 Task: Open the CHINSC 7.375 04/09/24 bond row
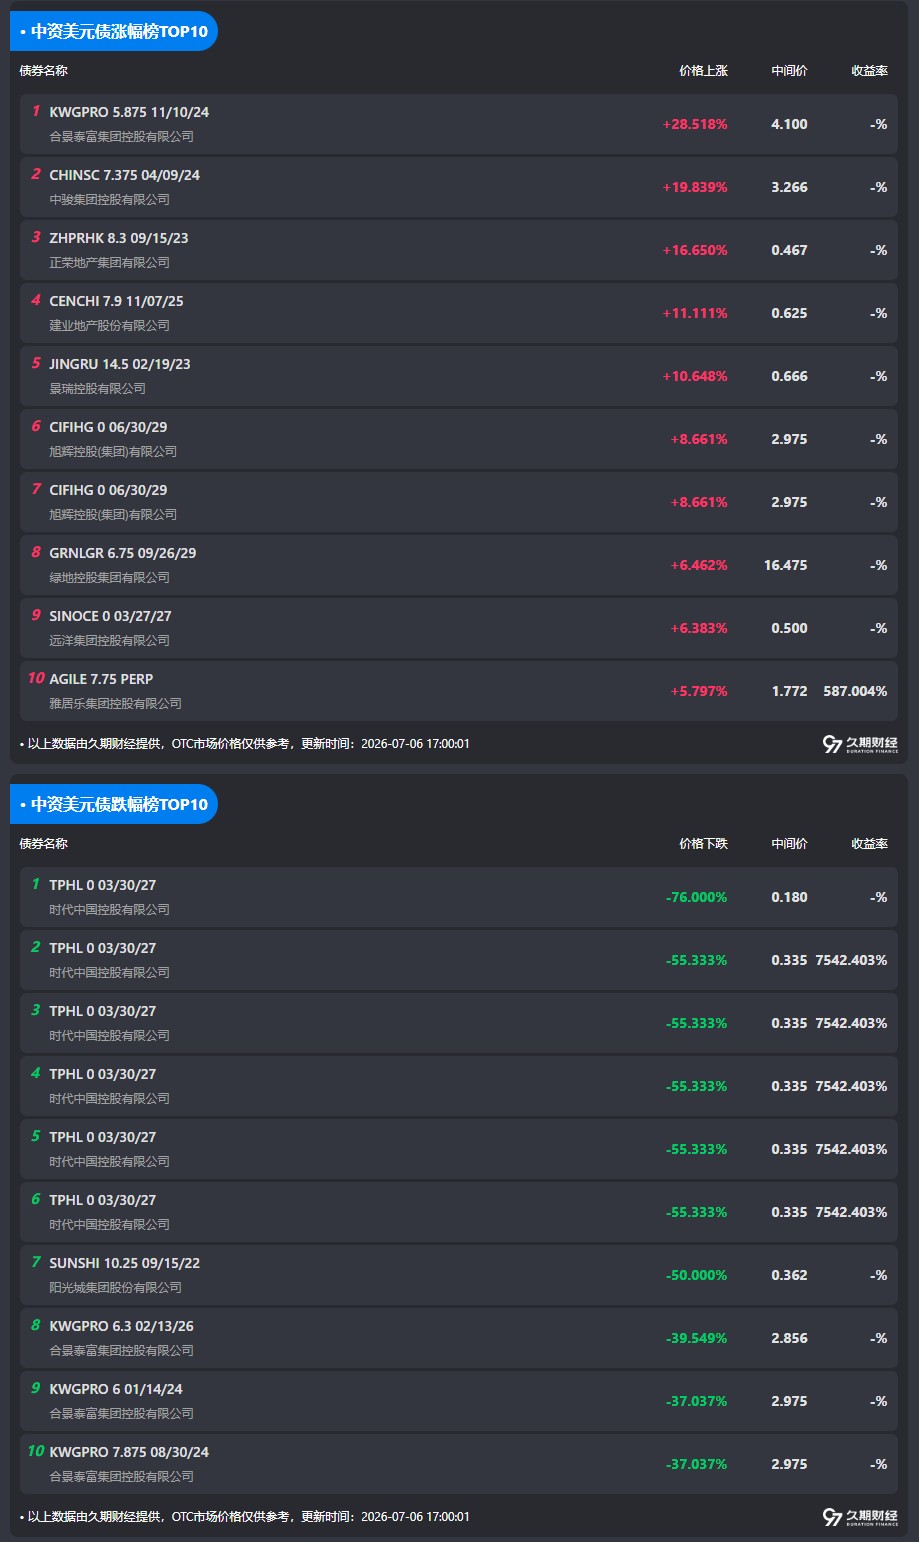point(459,187)
